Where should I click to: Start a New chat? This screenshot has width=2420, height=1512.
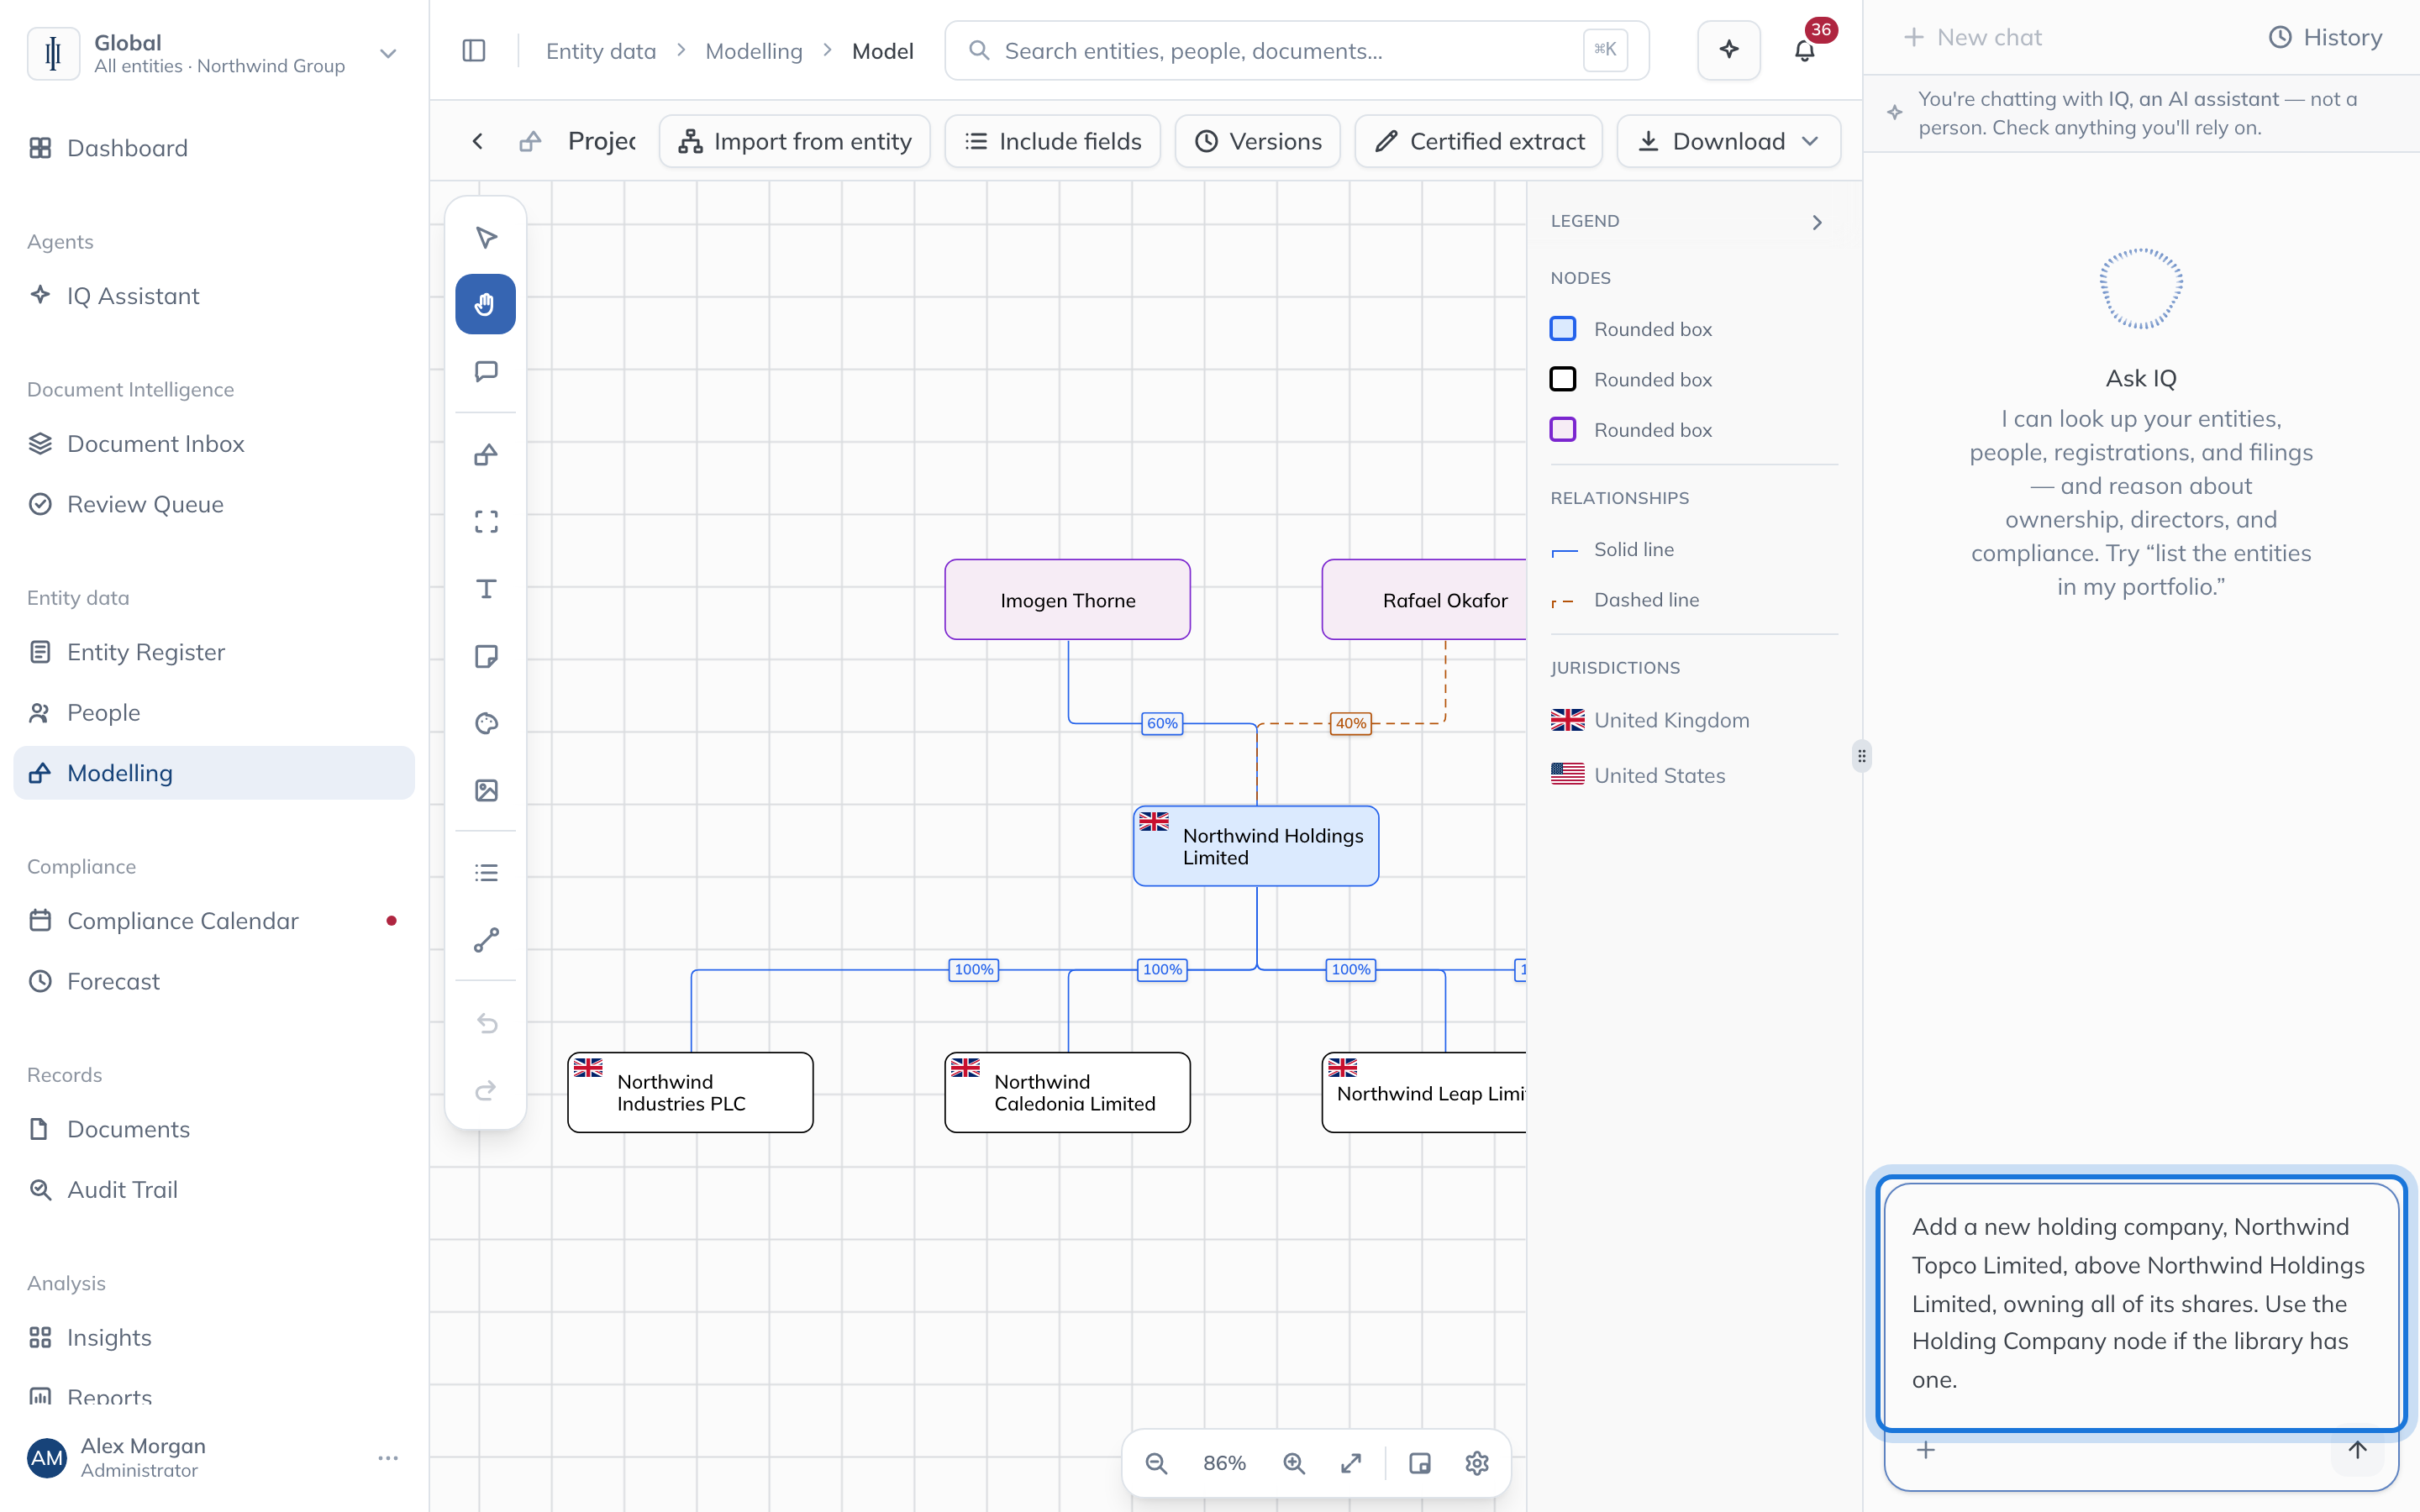click(x=1972, y=37)
